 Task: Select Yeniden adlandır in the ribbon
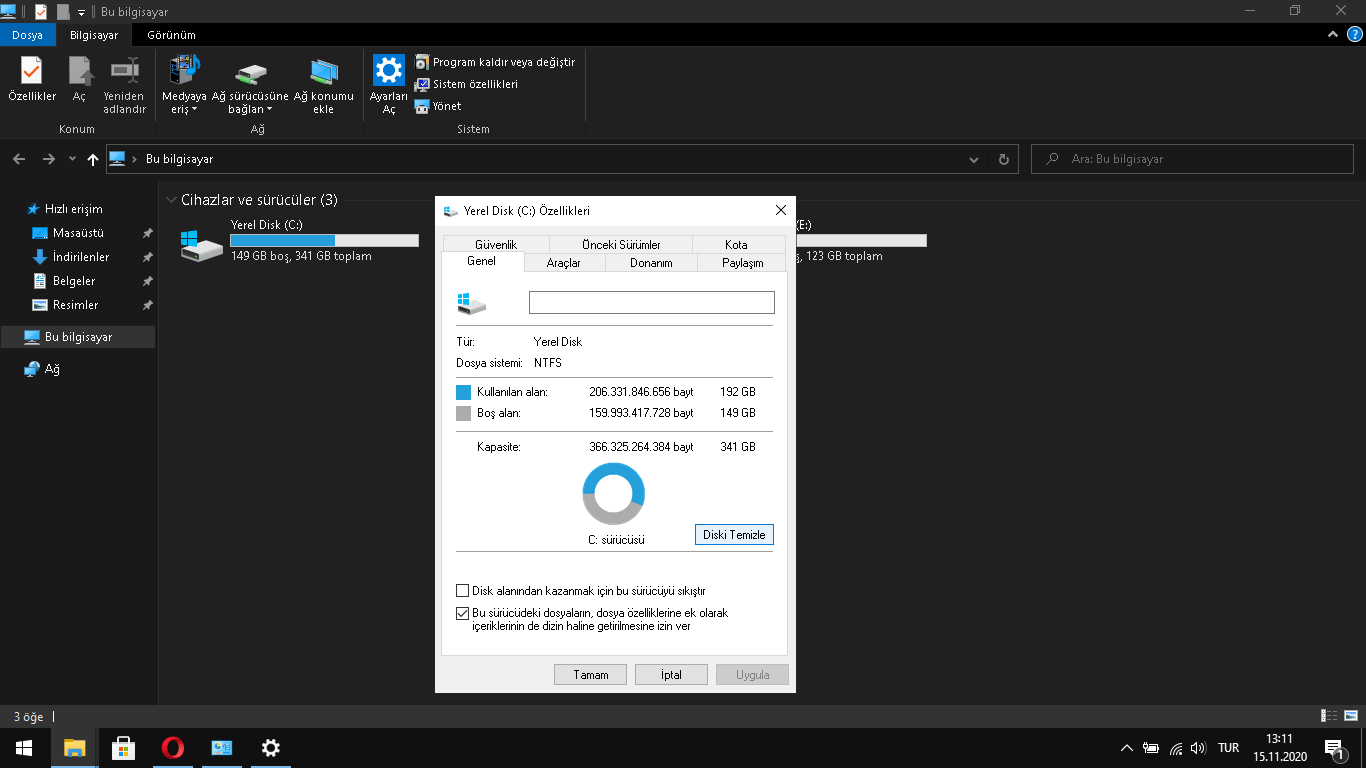[125, 85]
